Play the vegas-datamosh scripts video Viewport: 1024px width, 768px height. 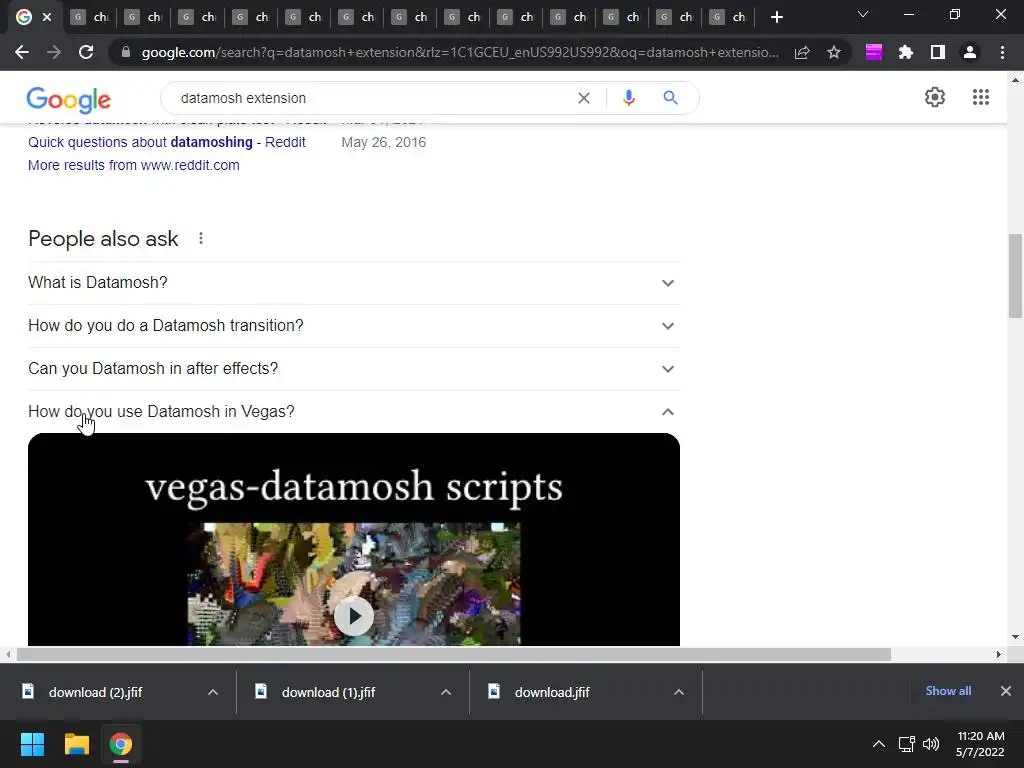354,616
